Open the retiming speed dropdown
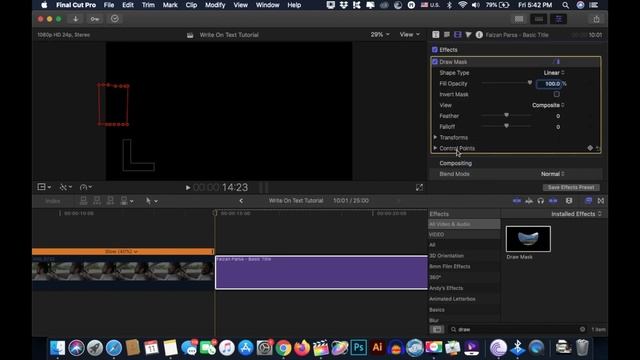The height and width of the screenshot is (360, 640). pos(85,187)
